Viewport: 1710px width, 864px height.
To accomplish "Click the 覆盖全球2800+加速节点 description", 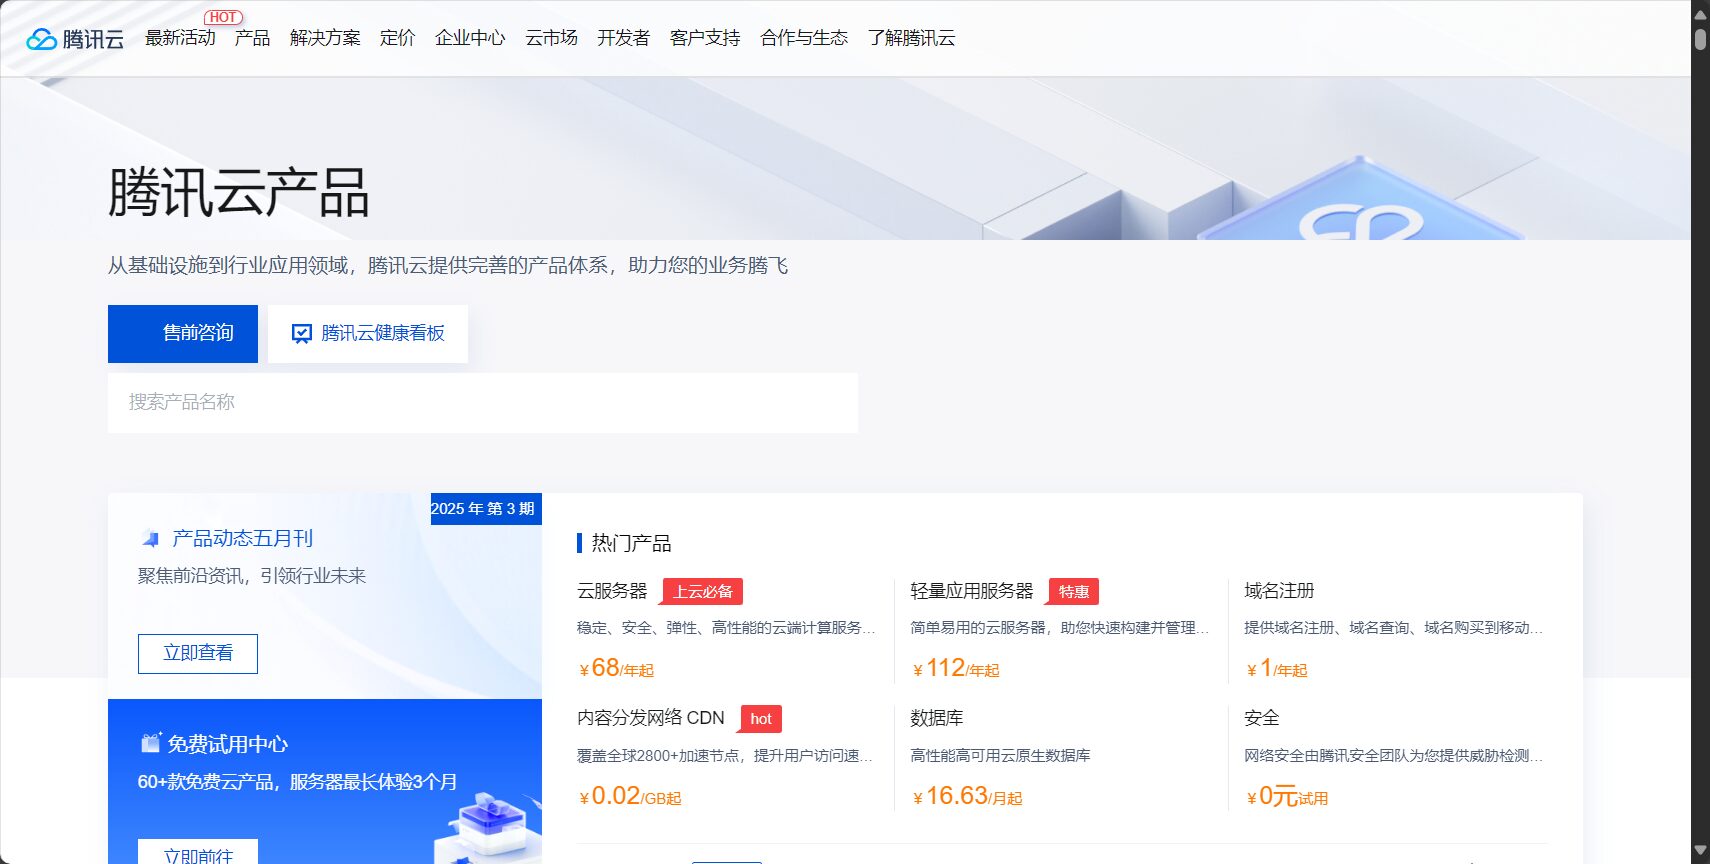I will click(725, 756).
